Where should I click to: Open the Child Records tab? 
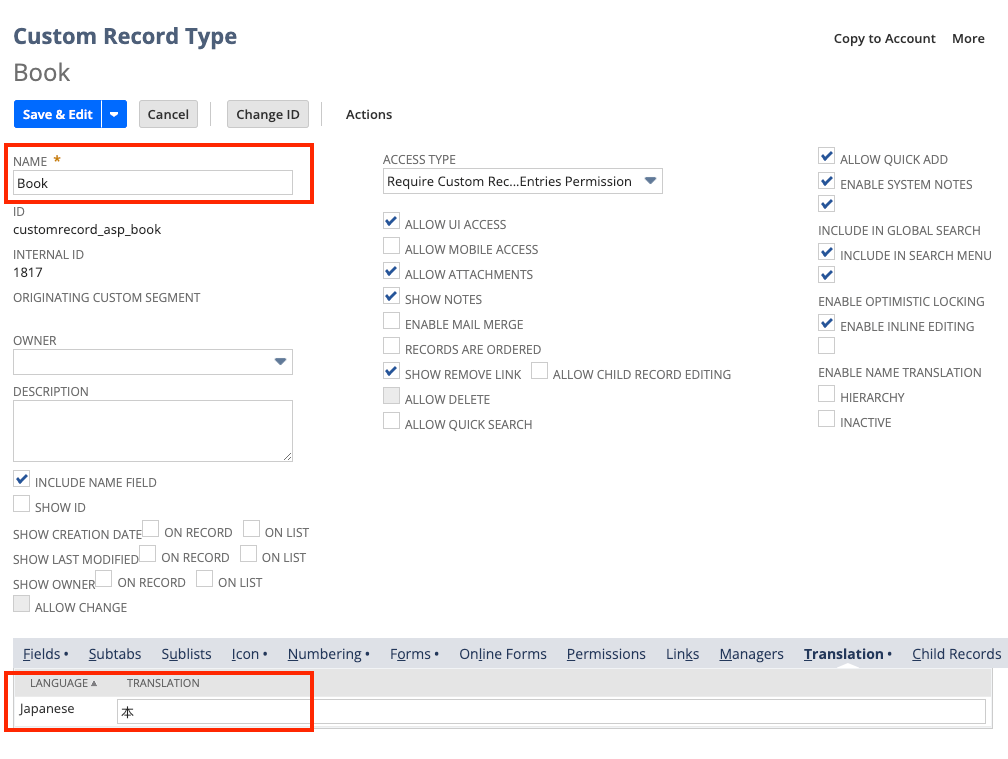(956, 654)
